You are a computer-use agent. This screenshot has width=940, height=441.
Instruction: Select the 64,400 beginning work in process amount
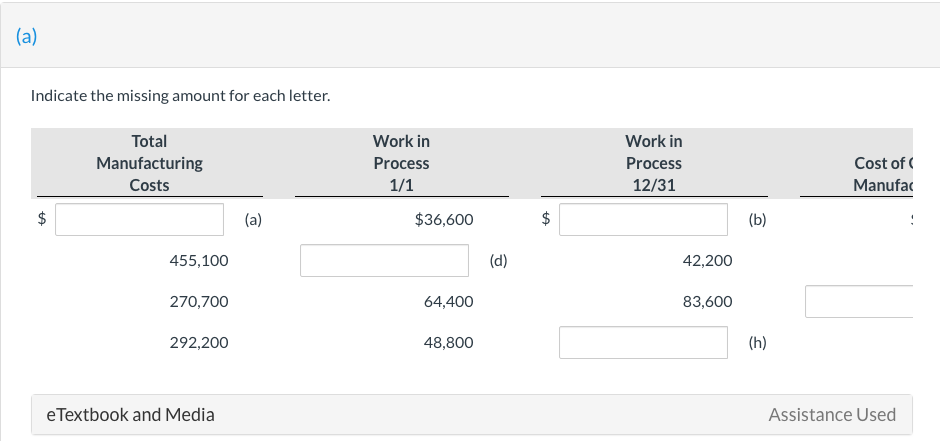click(x=449, y=302)
